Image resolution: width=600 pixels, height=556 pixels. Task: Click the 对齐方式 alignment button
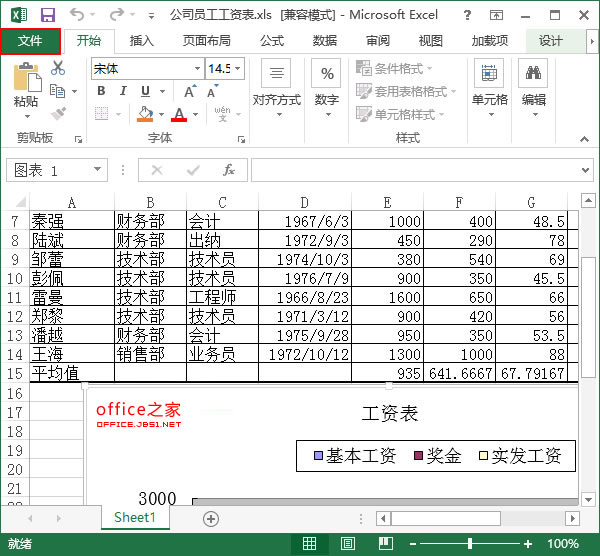click(x=276, y=85)
